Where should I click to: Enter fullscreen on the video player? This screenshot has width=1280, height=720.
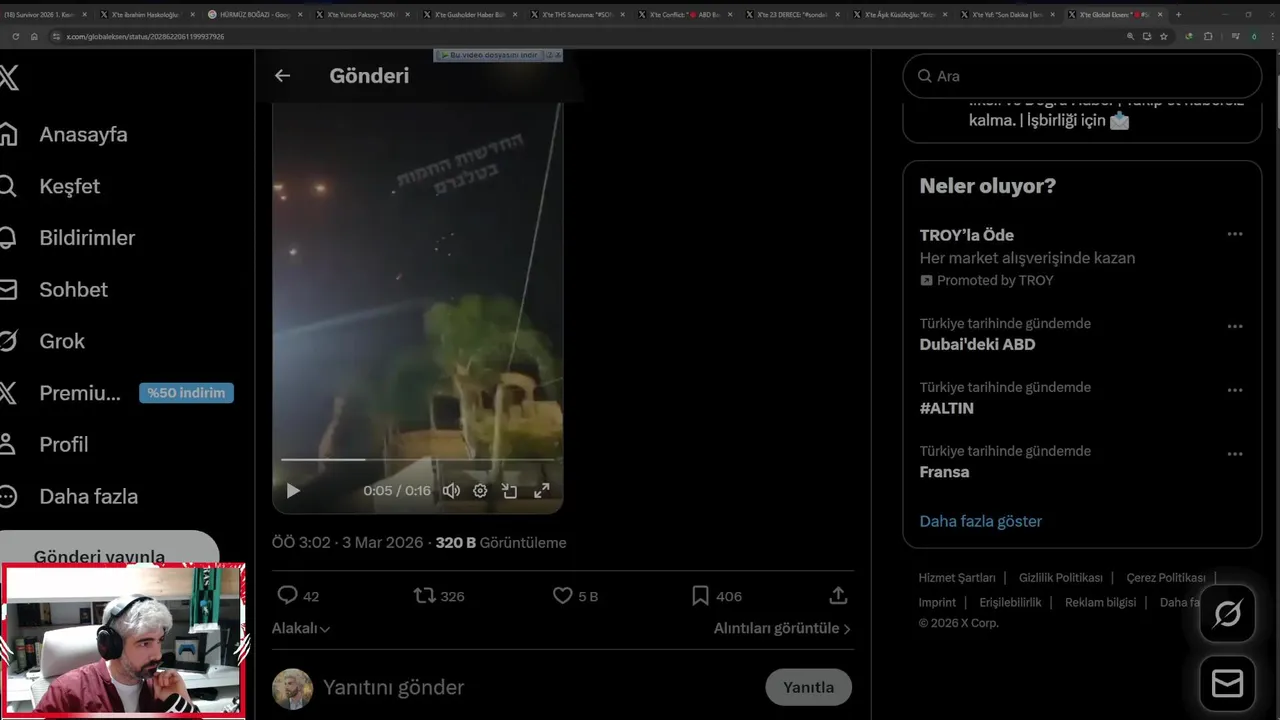click(541, 491)
